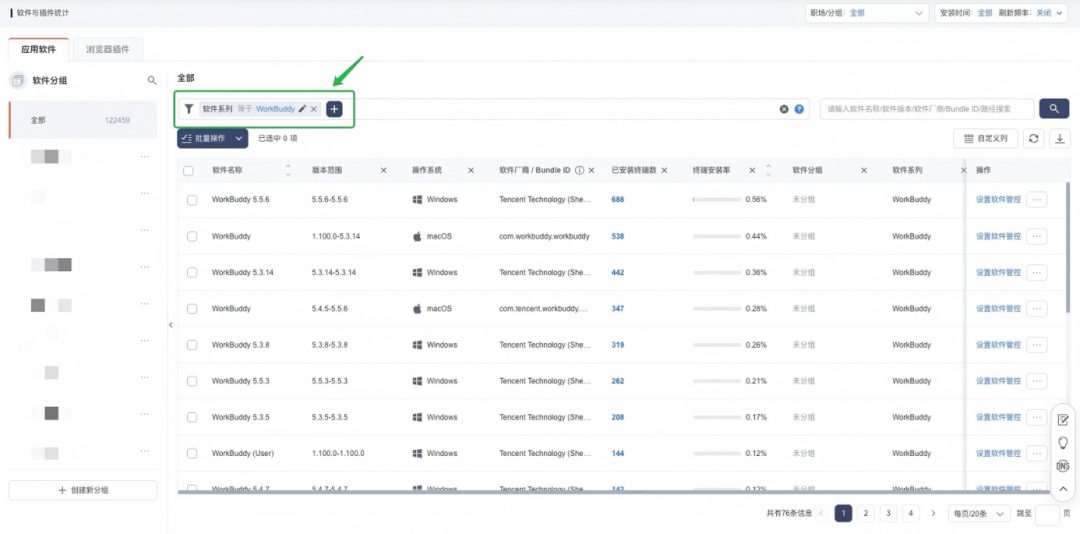Open the 职场/分组 dropdown
Screen dimensions: 1080x534
[868, 13]
